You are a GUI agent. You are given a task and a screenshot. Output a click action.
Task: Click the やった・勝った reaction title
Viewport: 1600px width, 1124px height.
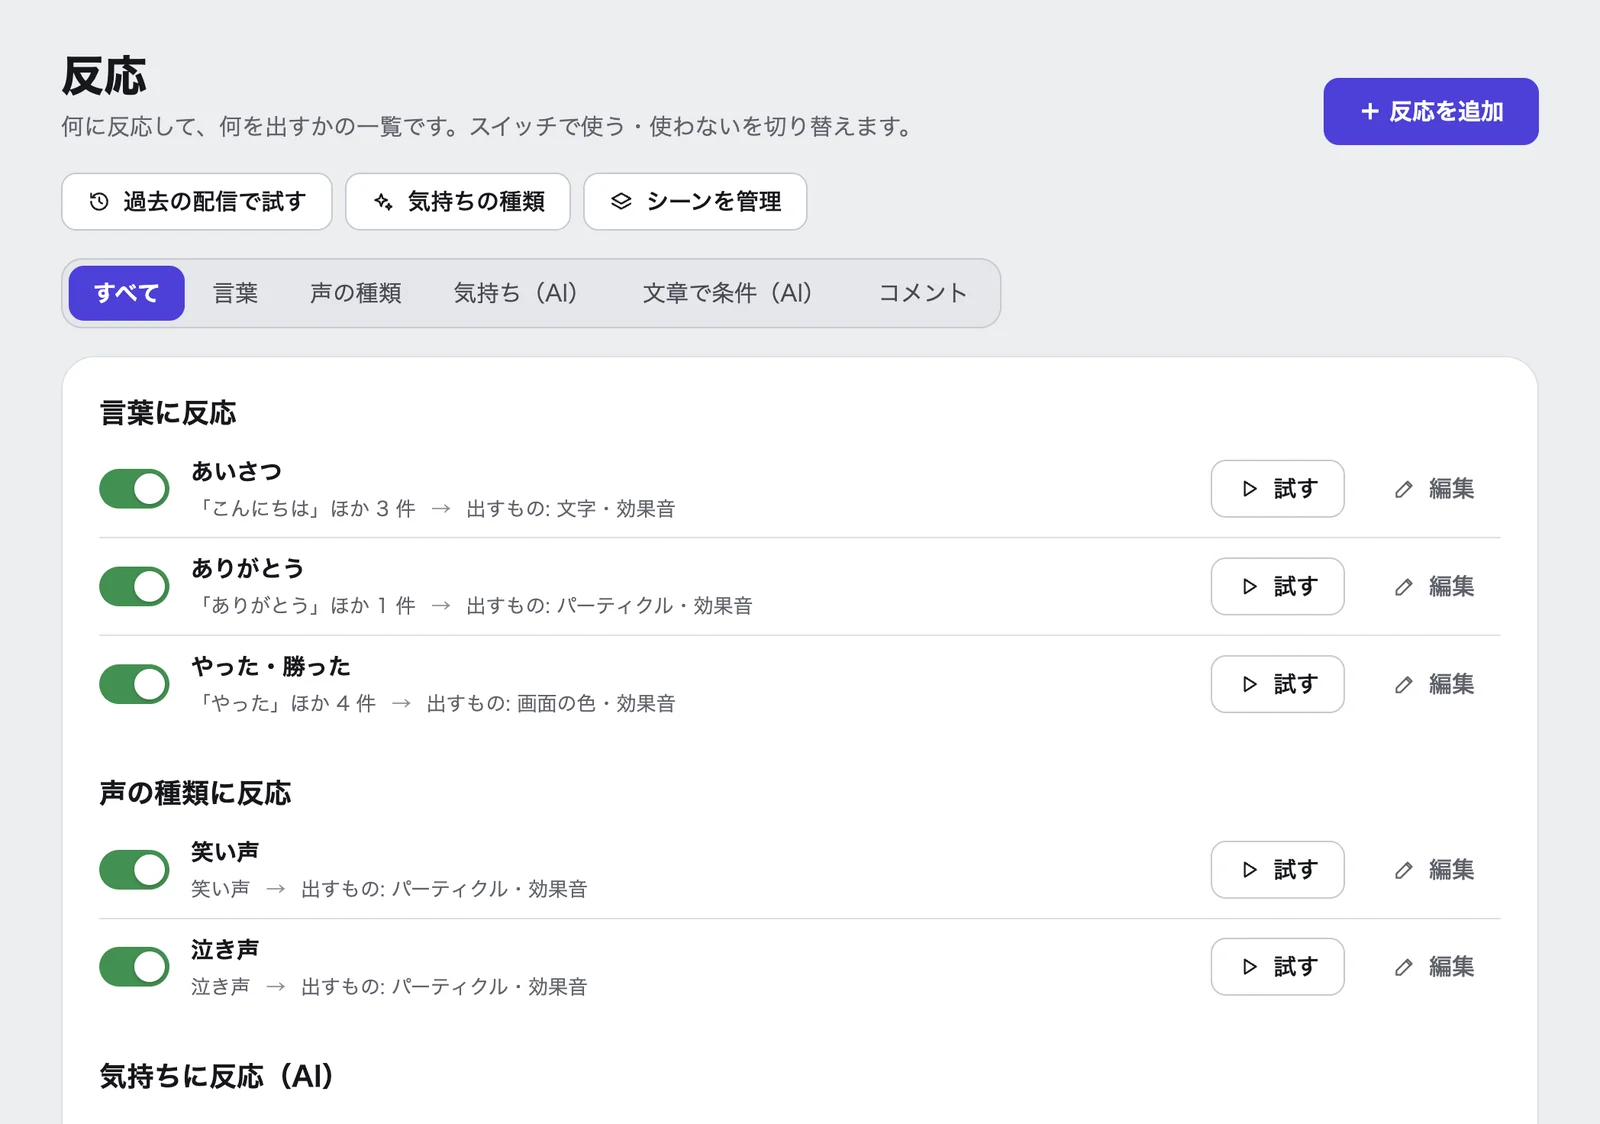pyautogui.click(x=271, y=666)
